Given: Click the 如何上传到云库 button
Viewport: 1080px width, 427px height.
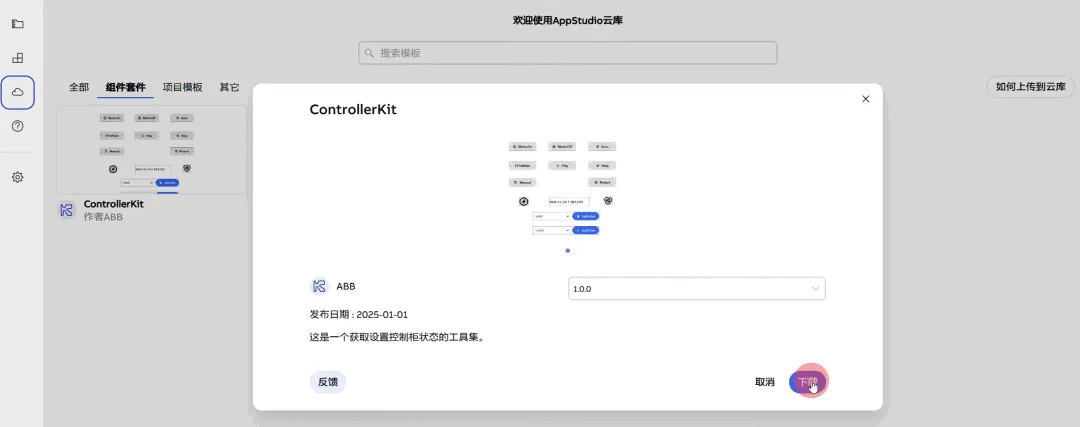Looking at the screenshot, I should 1030,87.
